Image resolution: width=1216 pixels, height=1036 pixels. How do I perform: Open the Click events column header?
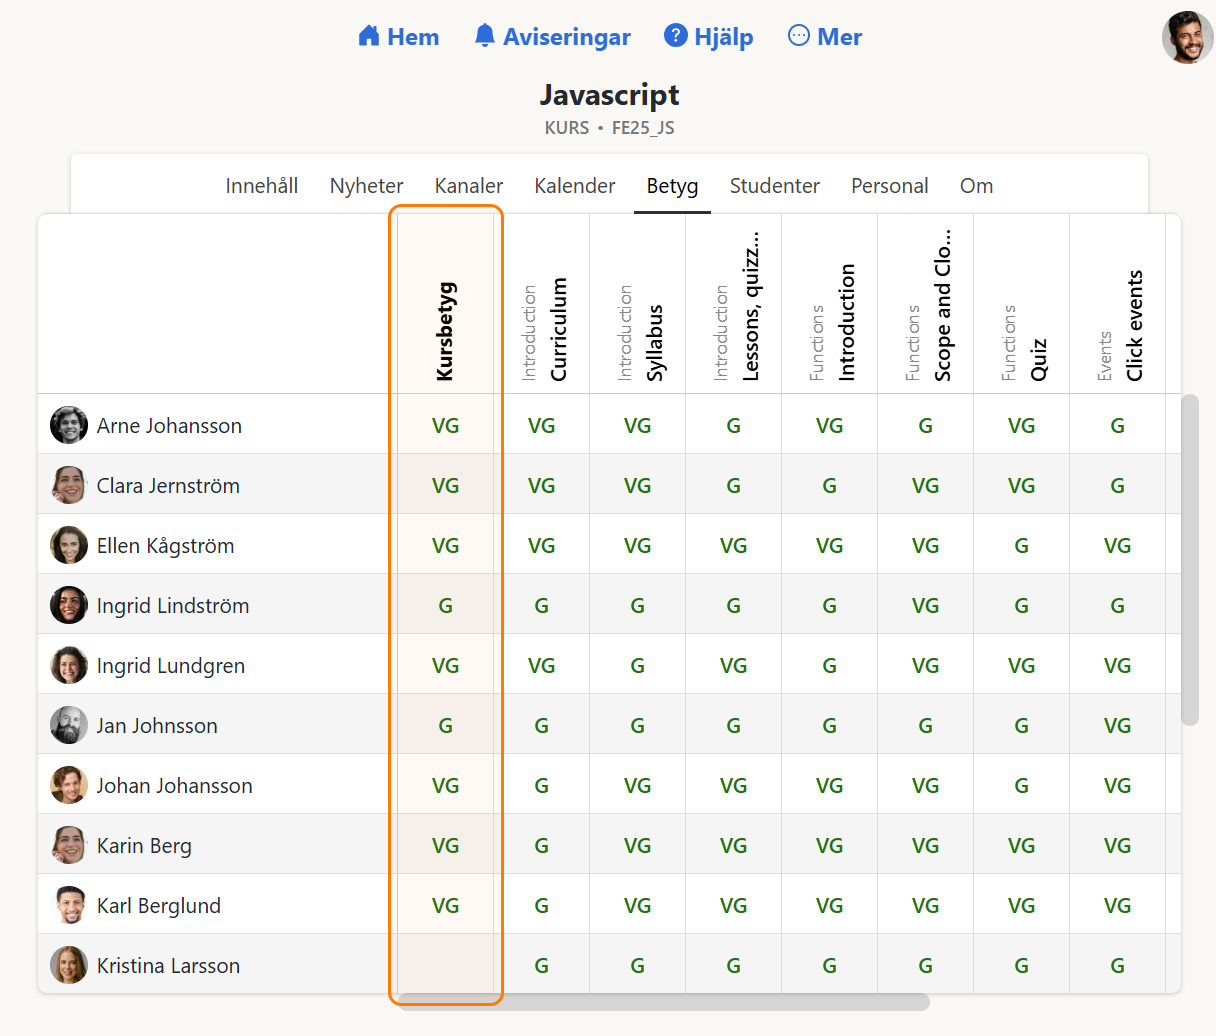[1134, 326]
